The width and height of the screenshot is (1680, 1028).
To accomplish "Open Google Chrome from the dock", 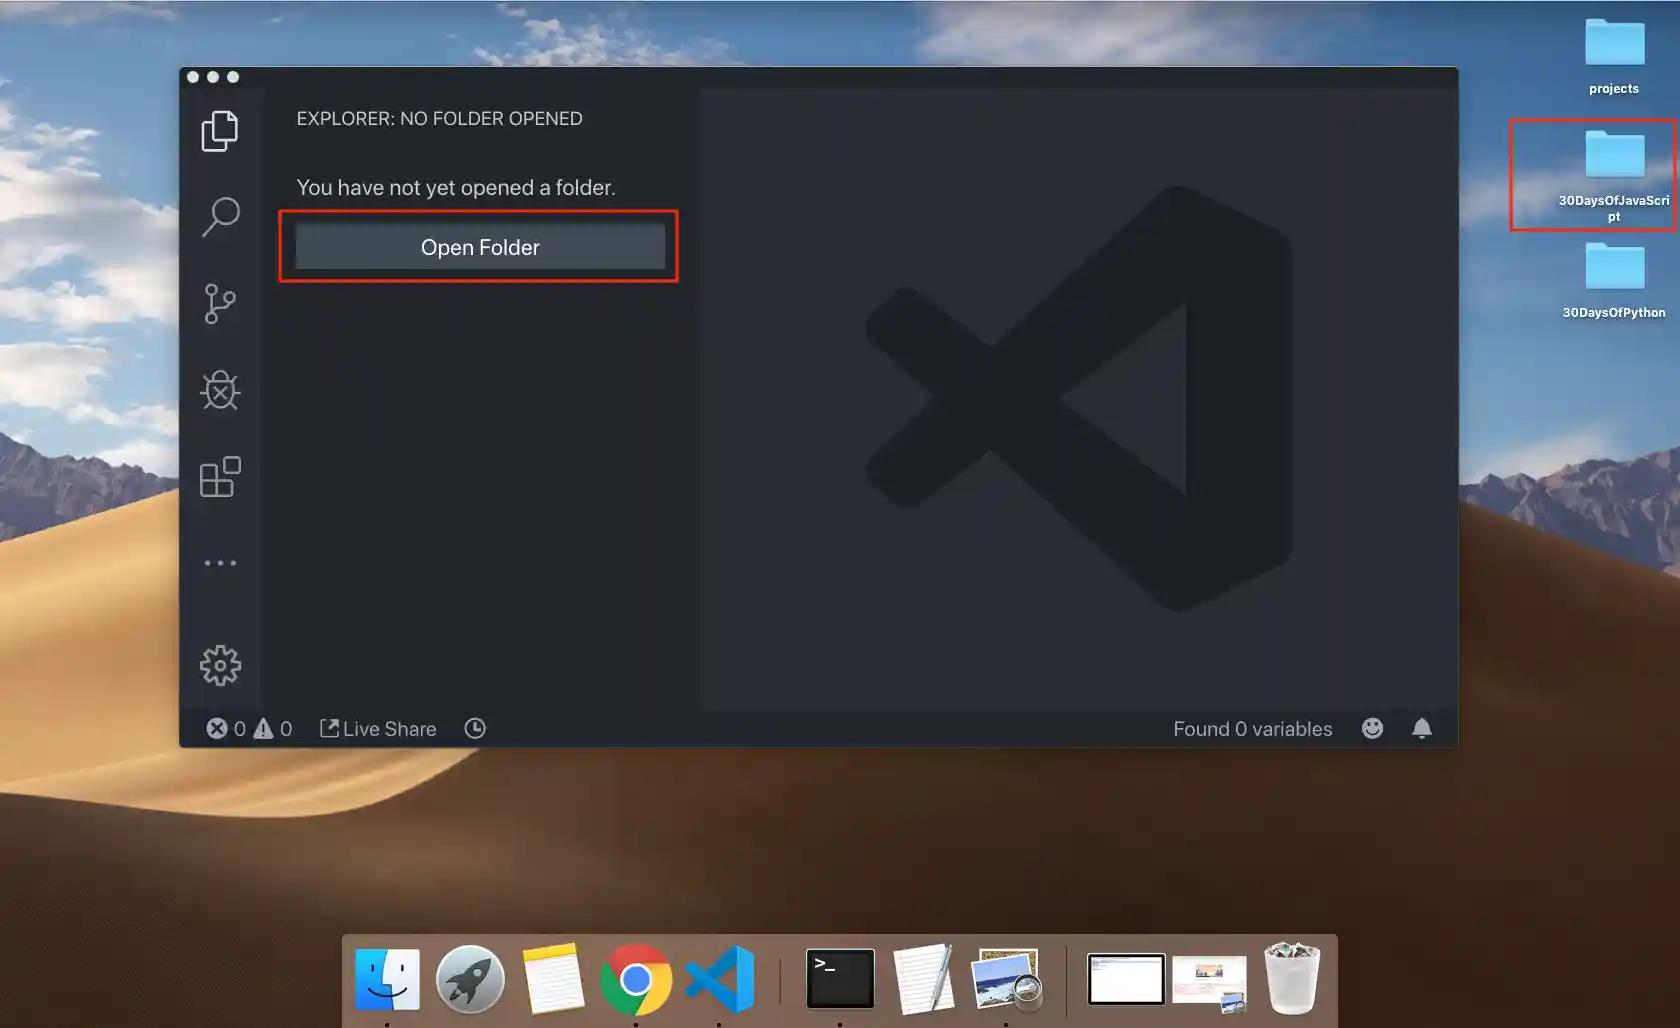I will point(637,979).
